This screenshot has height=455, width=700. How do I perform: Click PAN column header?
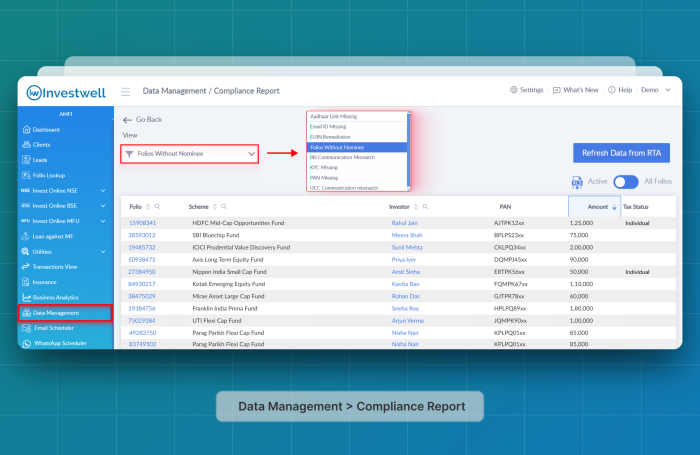pyautogui.click(x=505, y=207)
